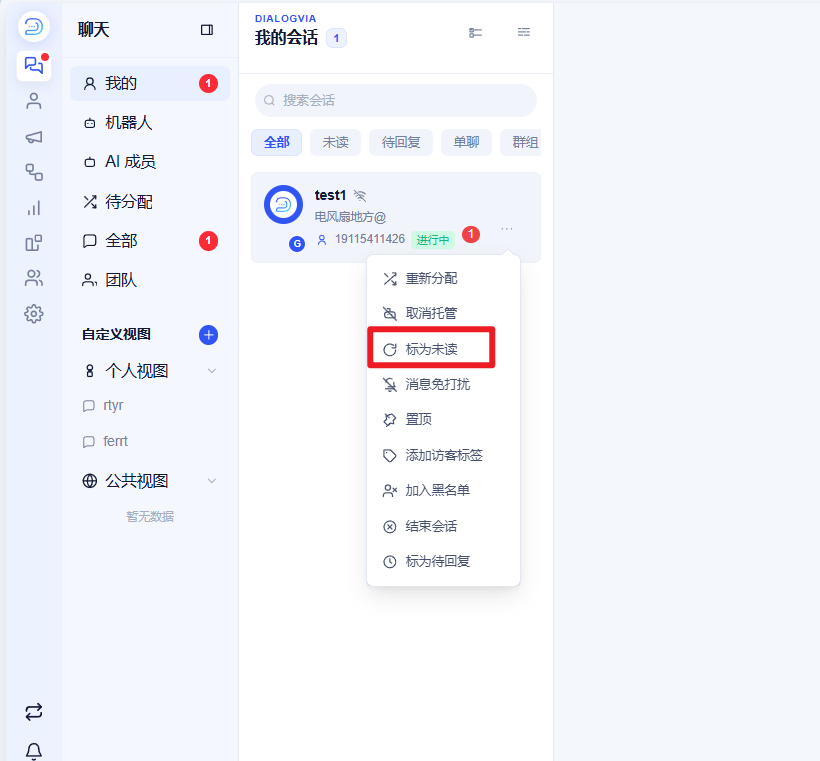Select the 群组 filter tab
820x761 pixels.
[523, 142]
